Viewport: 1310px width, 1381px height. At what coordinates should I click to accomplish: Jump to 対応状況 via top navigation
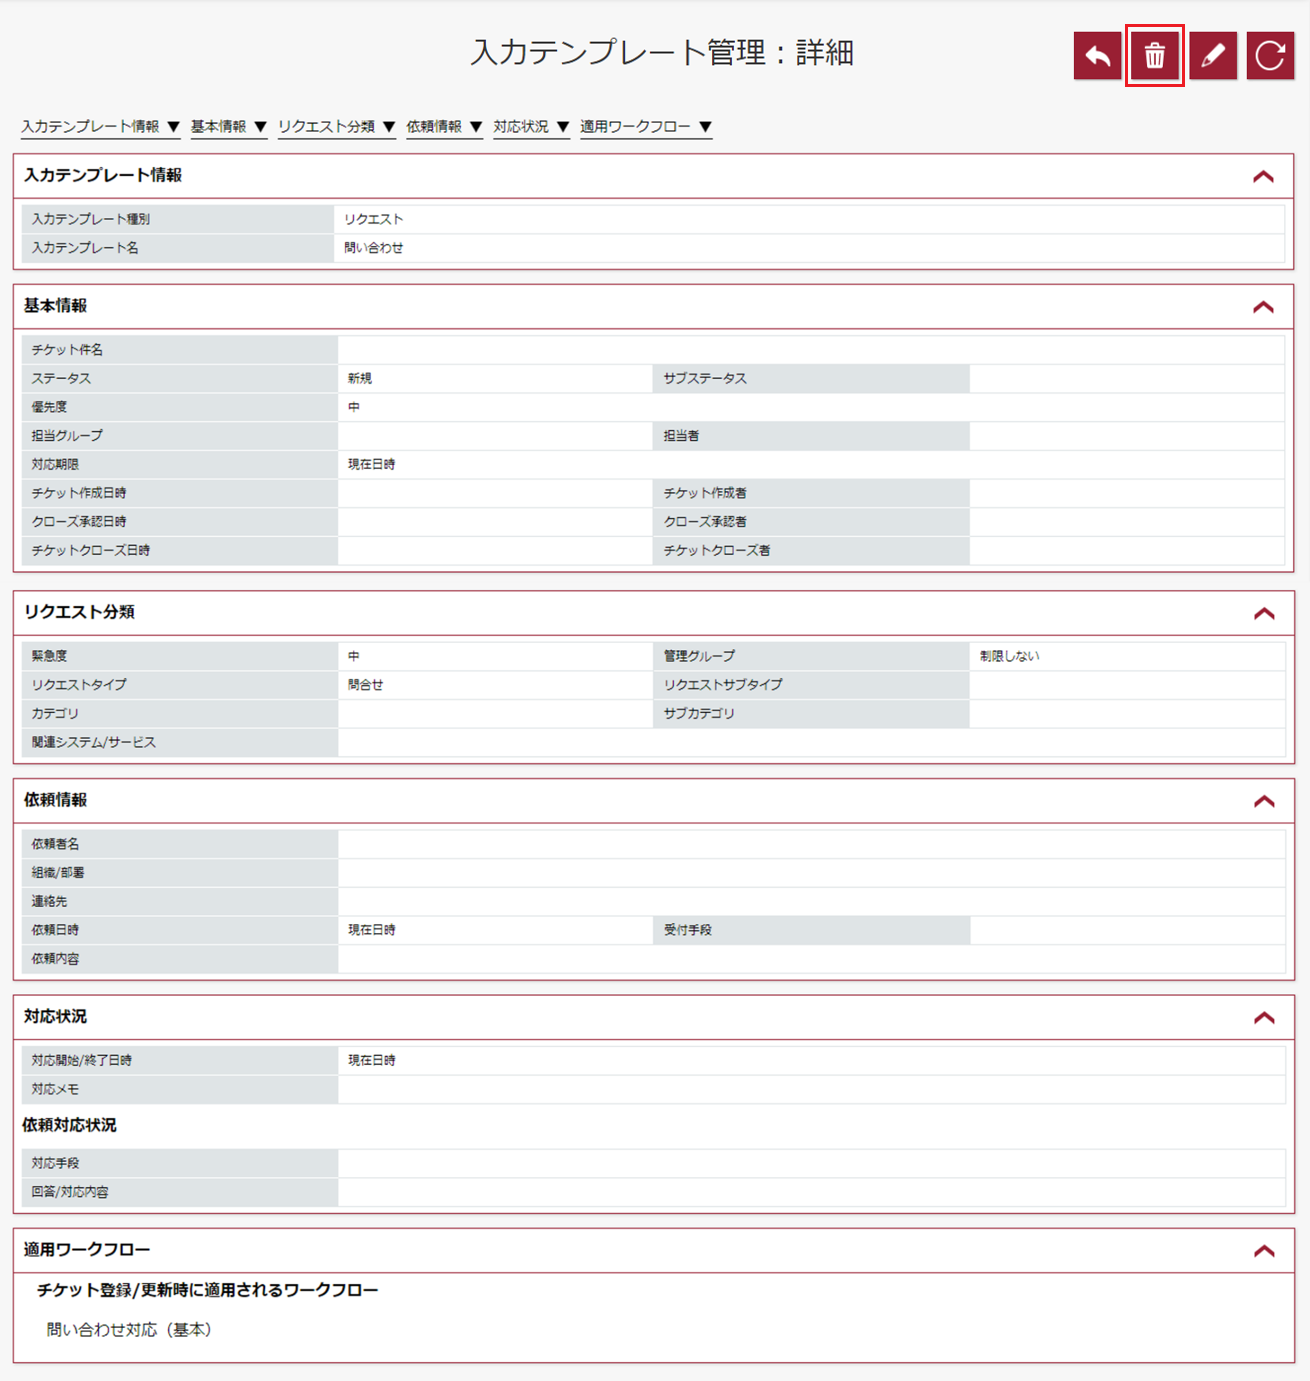click(531, 126)
